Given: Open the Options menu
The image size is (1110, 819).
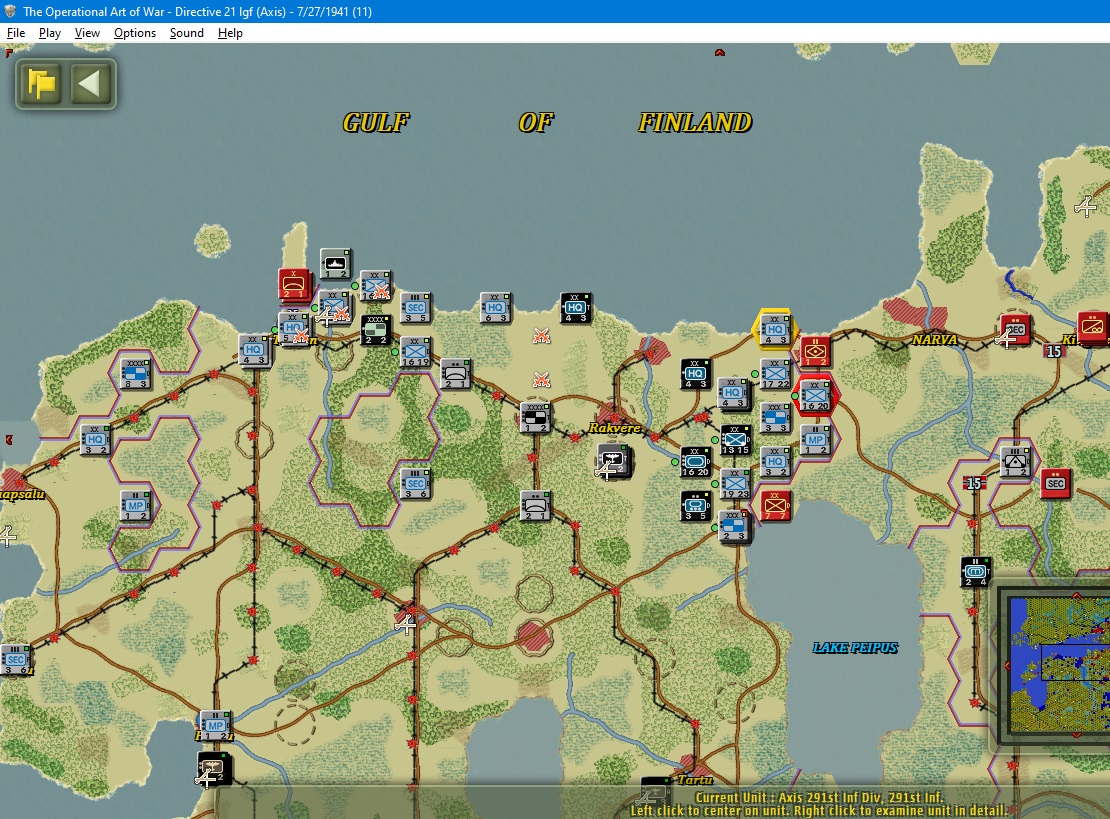Looking at the screenshot, I should [x=135, y=33].
